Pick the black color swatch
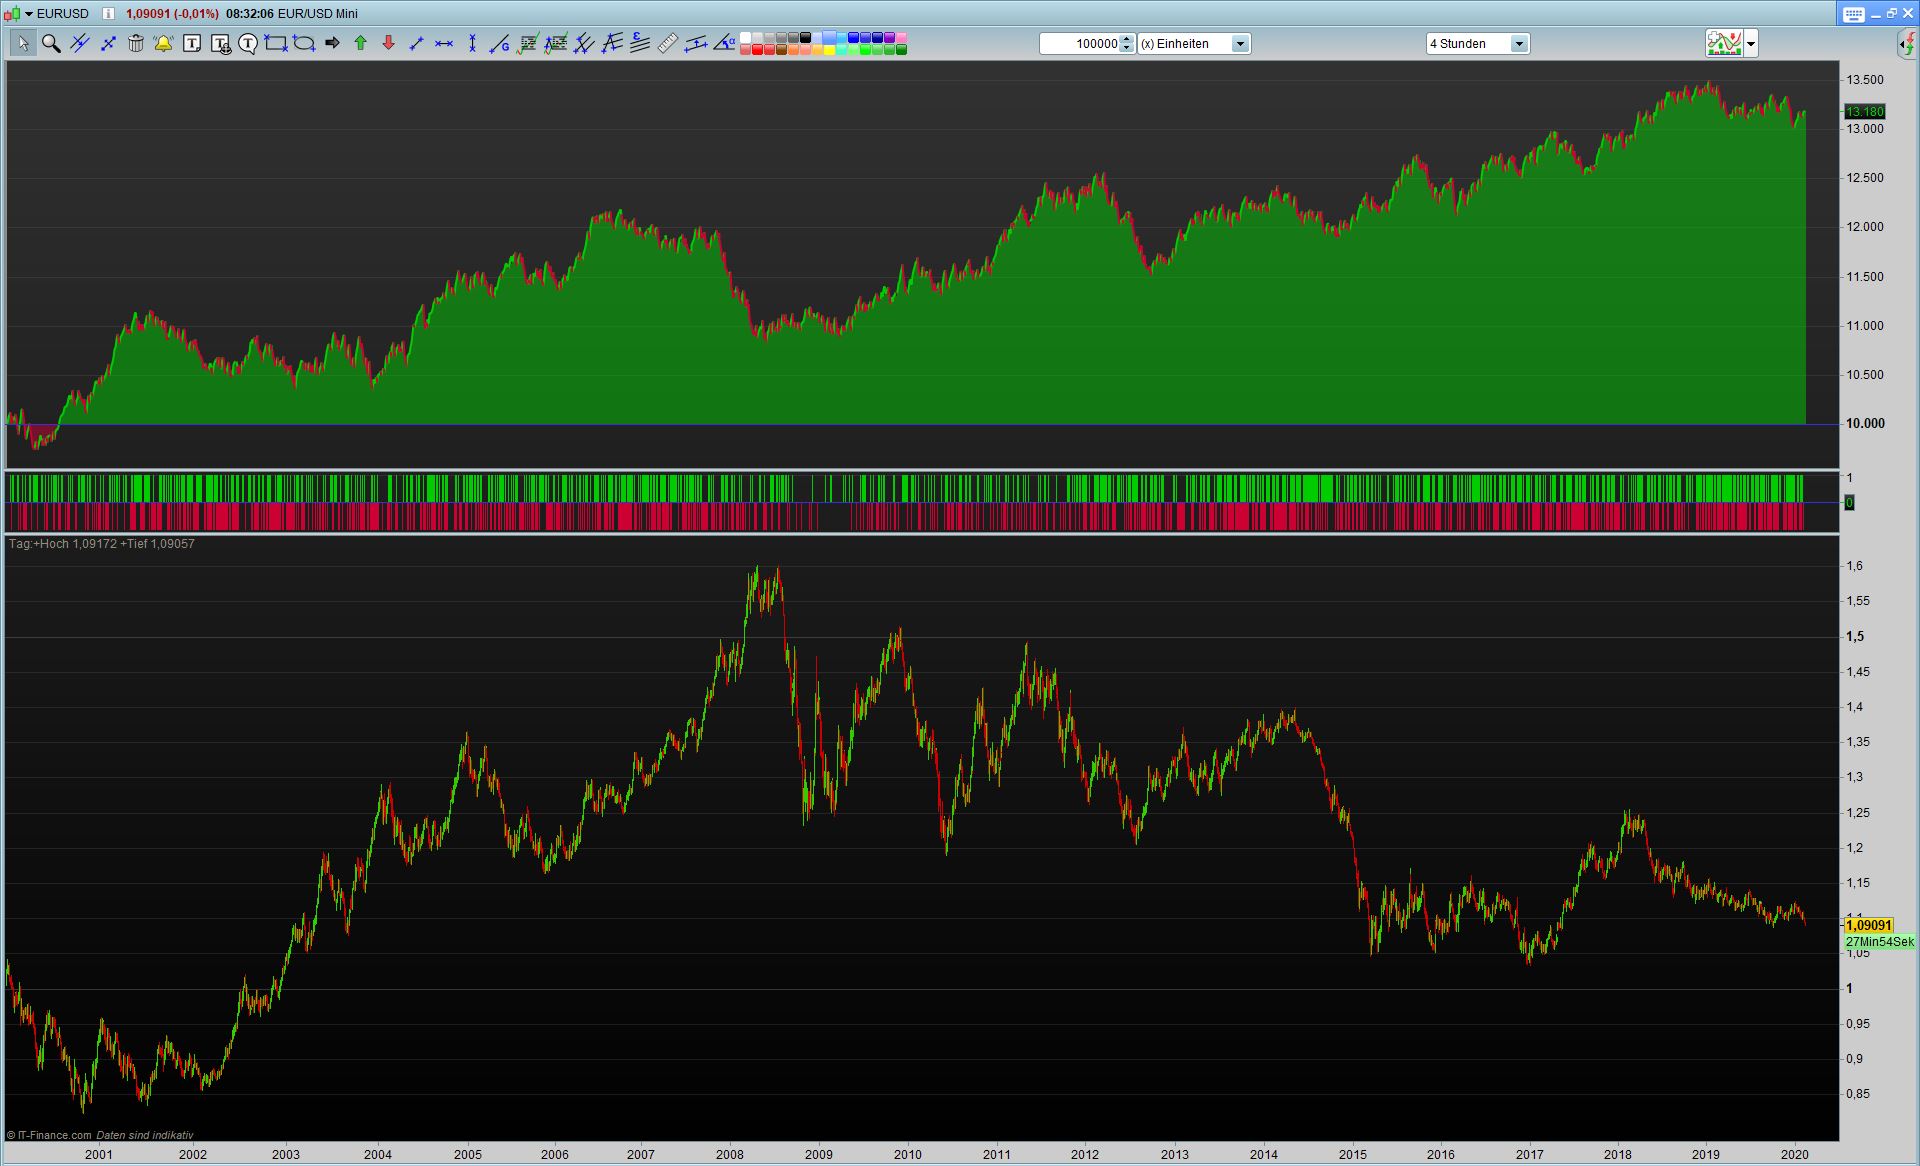 click(x=805, y=38)
